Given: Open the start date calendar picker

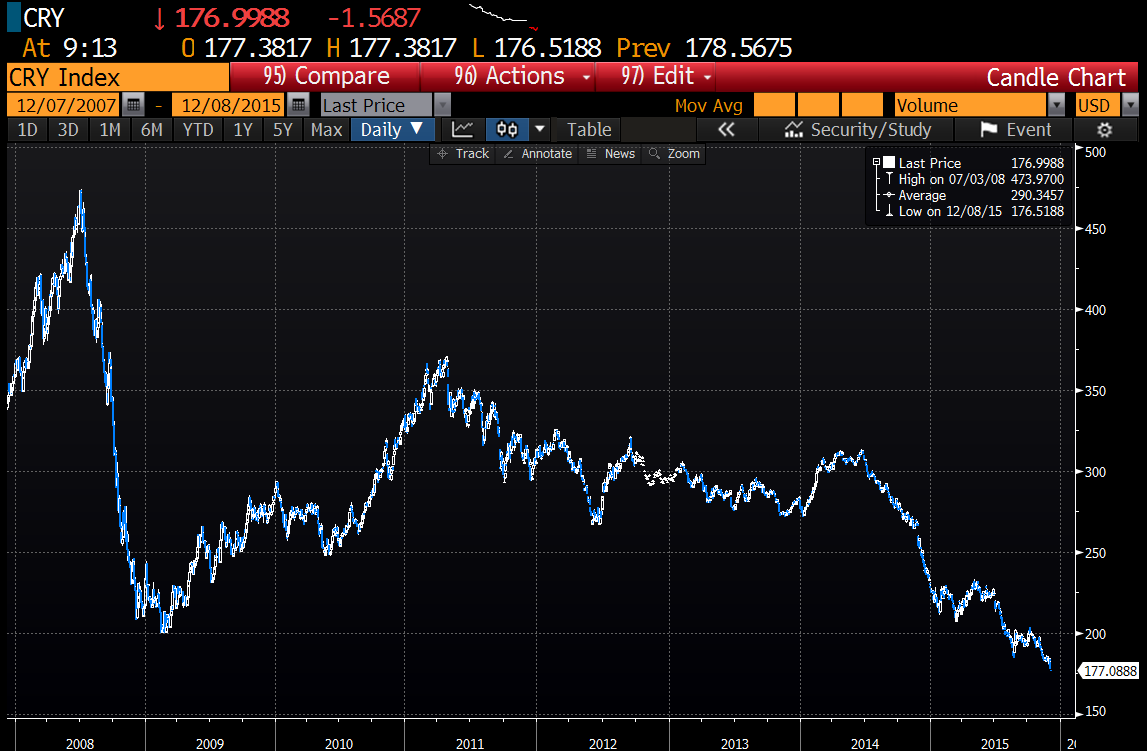Looking at the screenshot, I should 134,105.
